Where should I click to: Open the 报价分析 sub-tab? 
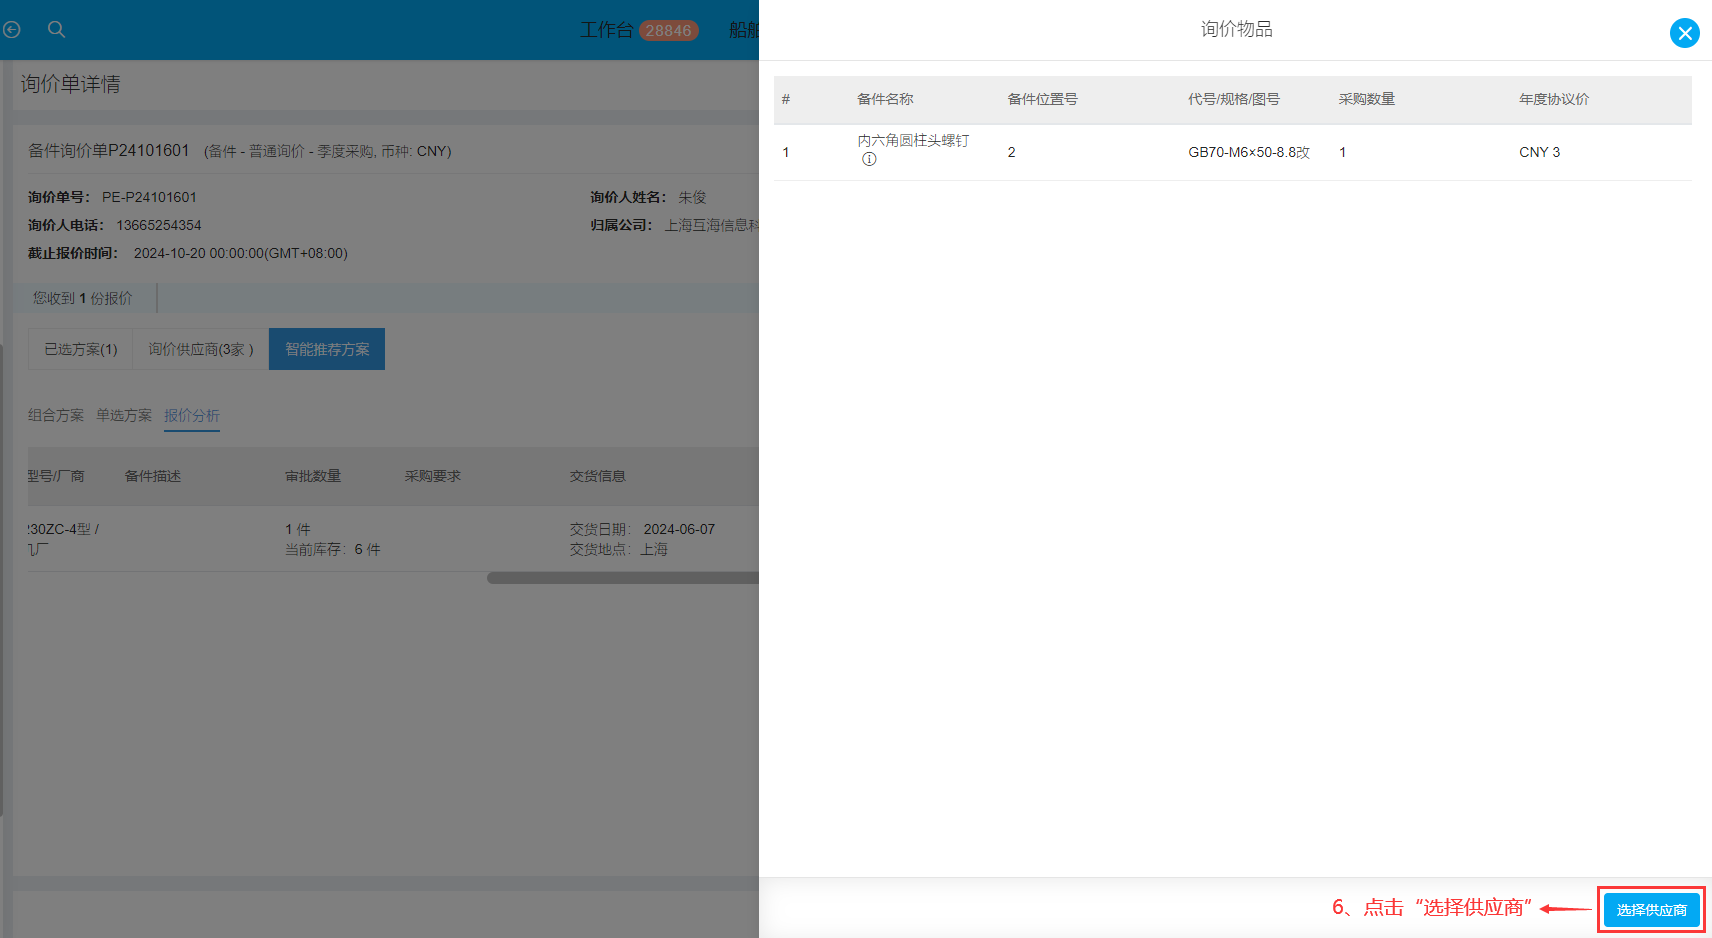(192, 415)
